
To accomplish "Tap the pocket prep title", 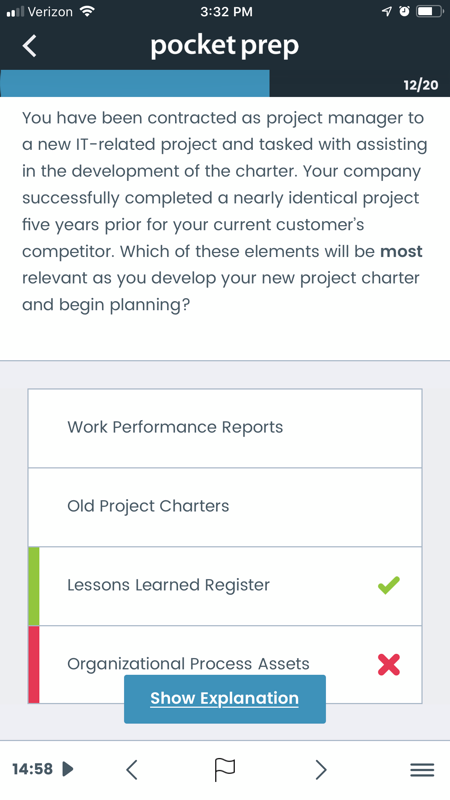I will click(x=224, y=46).
